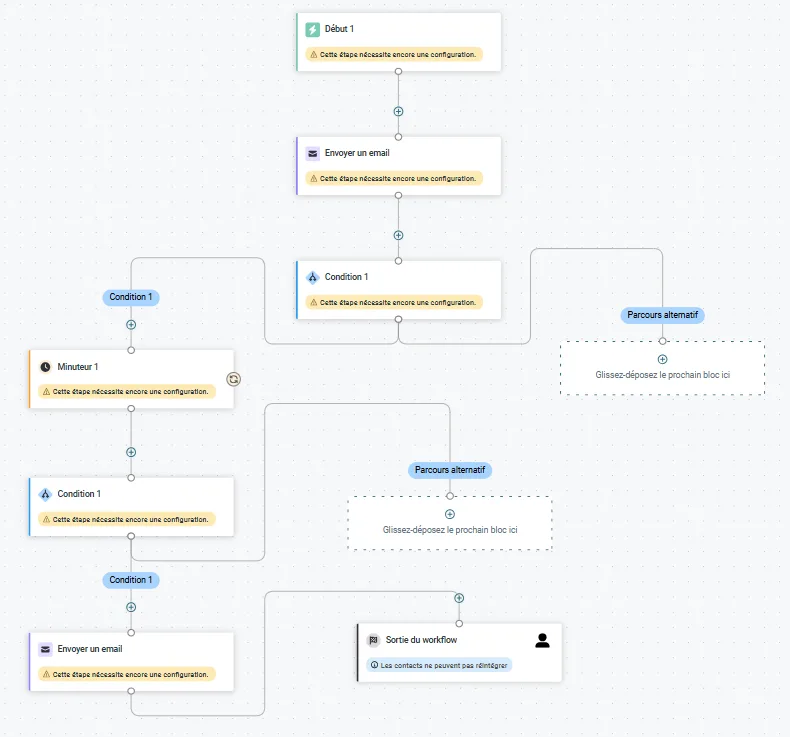
Task: Open the bottom Envoyer un email block
Action: pyautogui.click(x=131, y=662)
